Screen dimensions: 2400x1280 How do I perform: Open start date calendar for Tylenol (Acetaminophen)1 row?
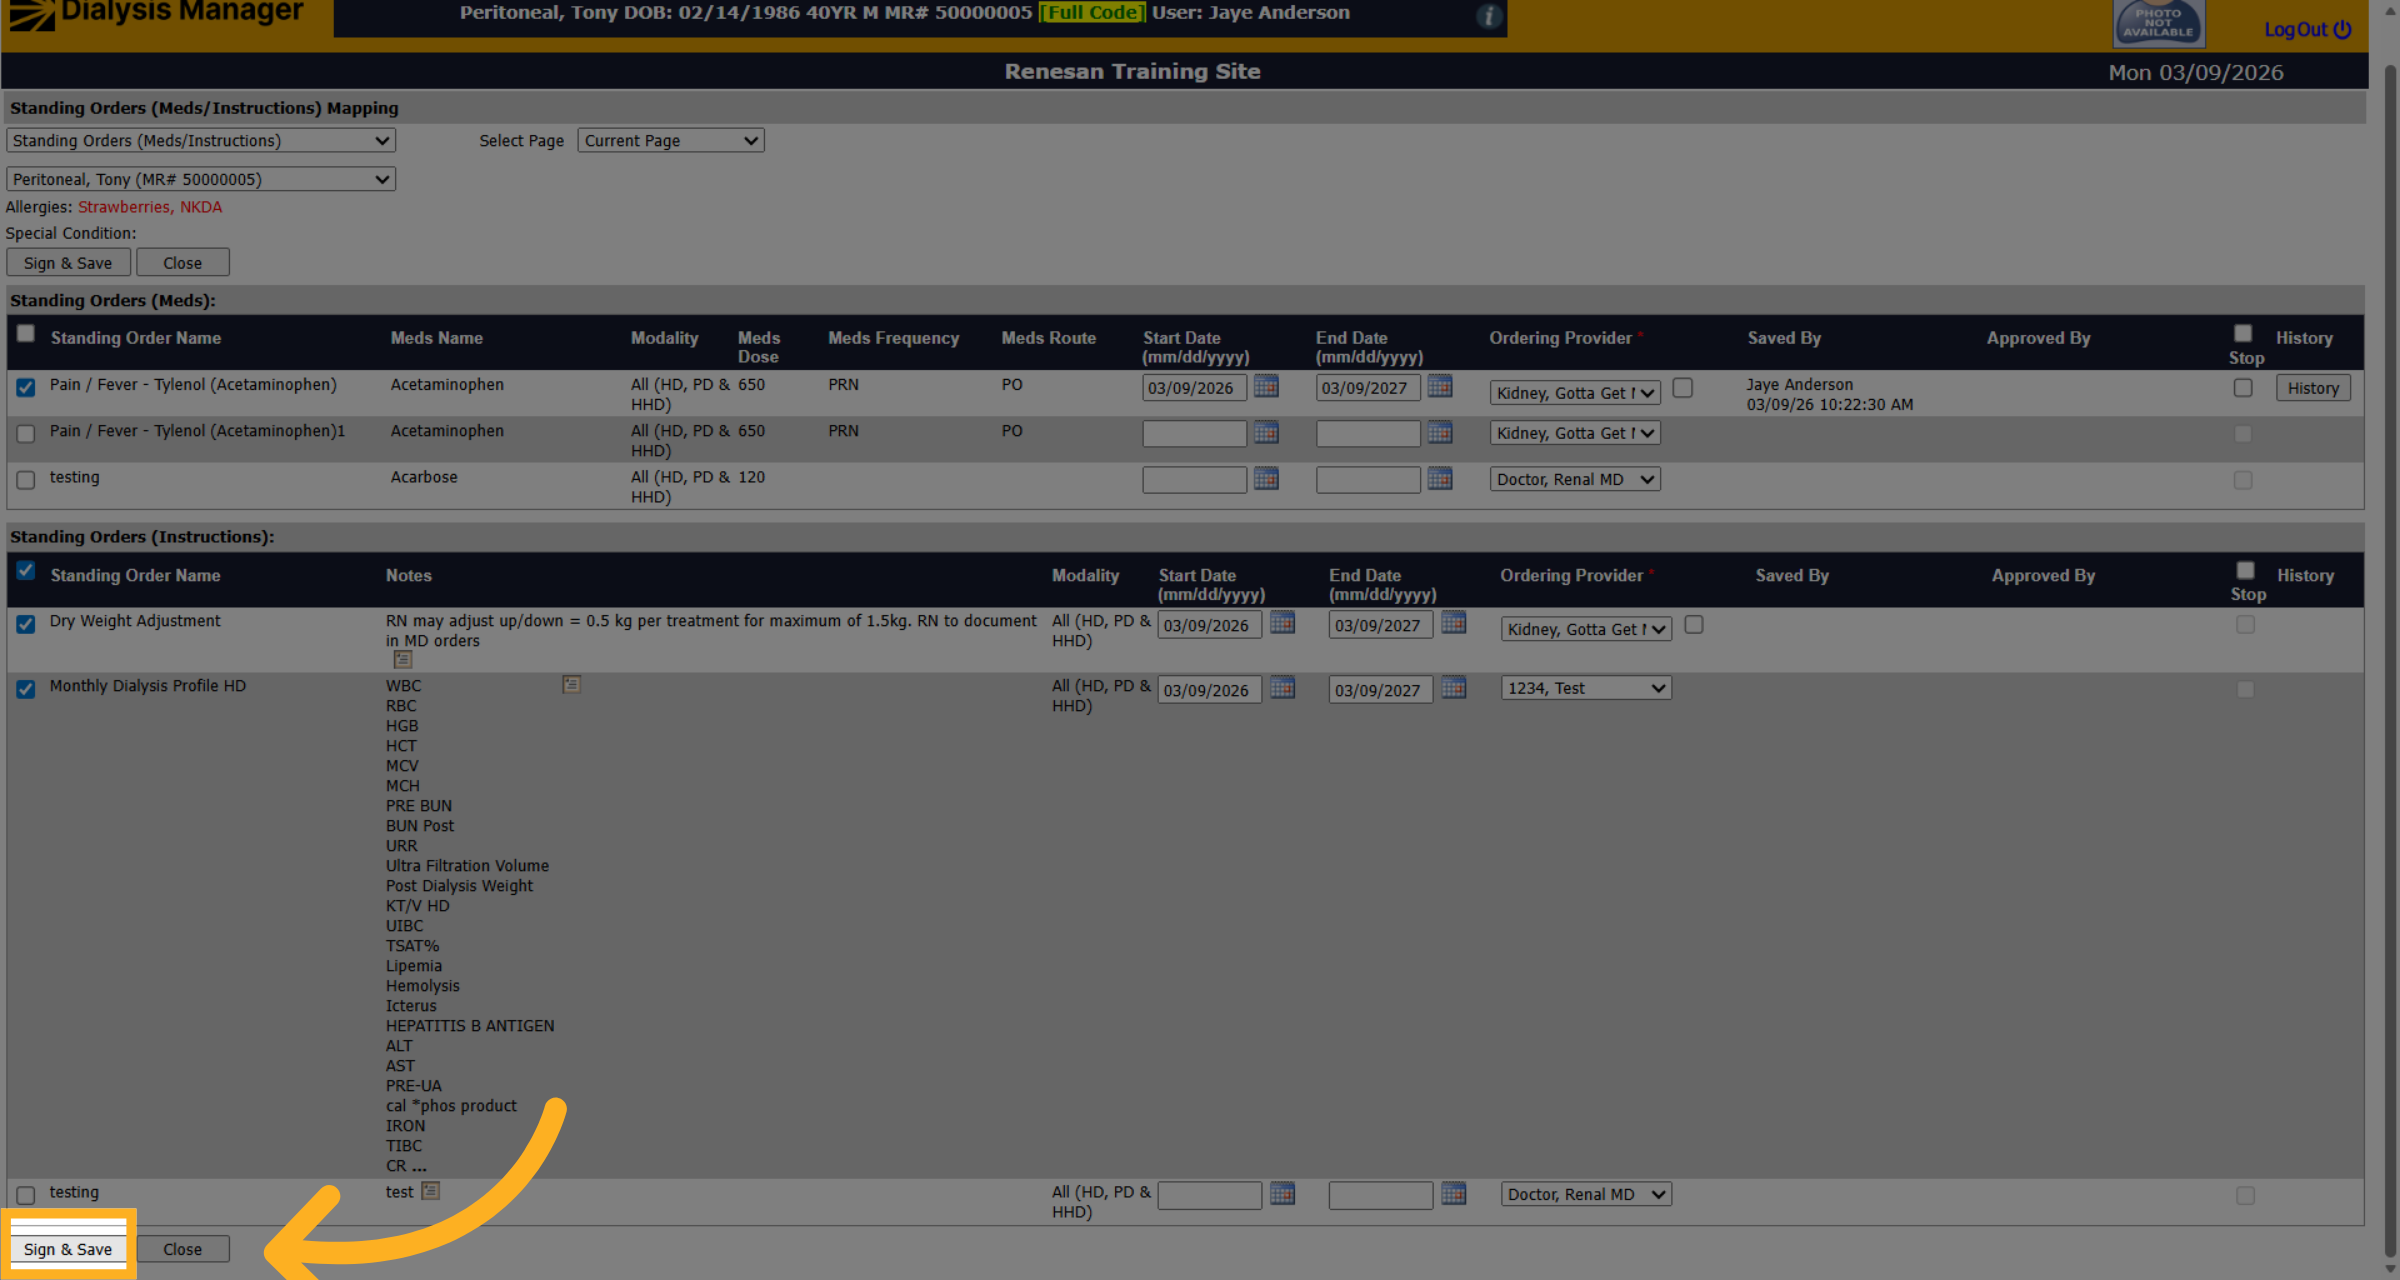pyautogui.click(x=1266, y=433)
